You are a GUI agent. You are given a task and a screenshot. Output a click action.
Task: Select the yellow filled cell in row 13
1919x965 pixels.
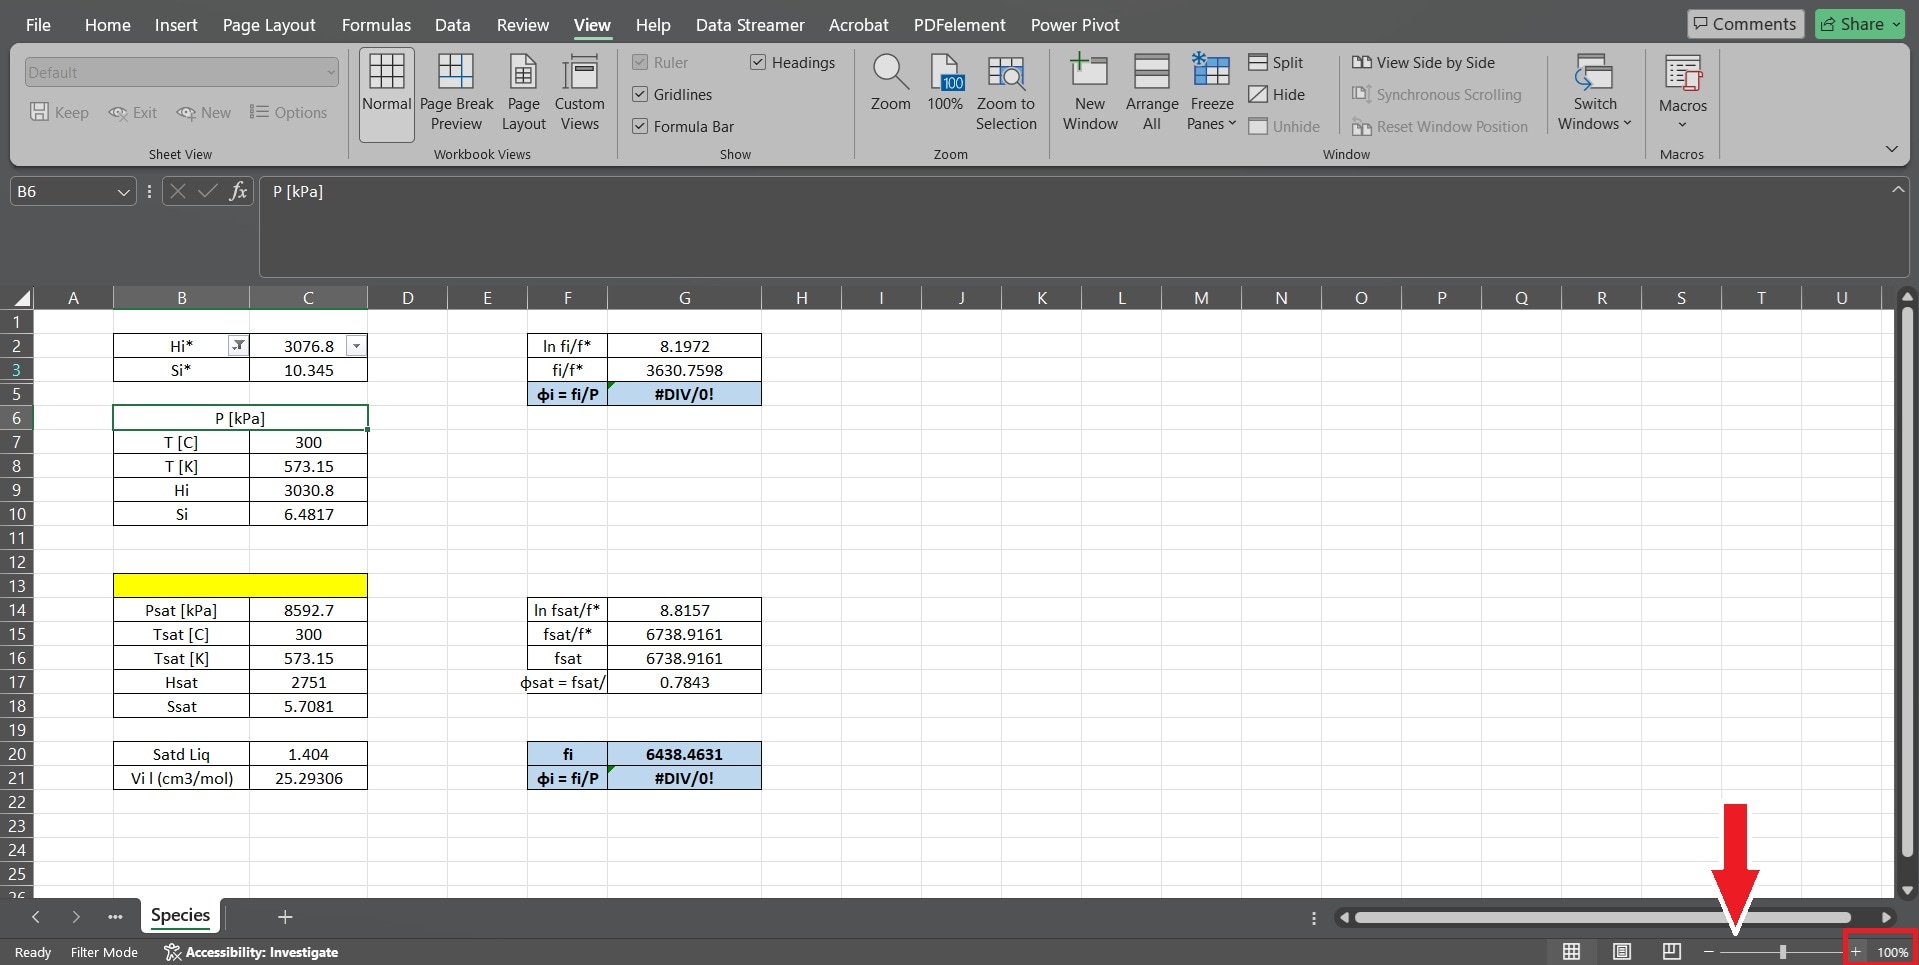pyautogui.click(x=240, y=586)
